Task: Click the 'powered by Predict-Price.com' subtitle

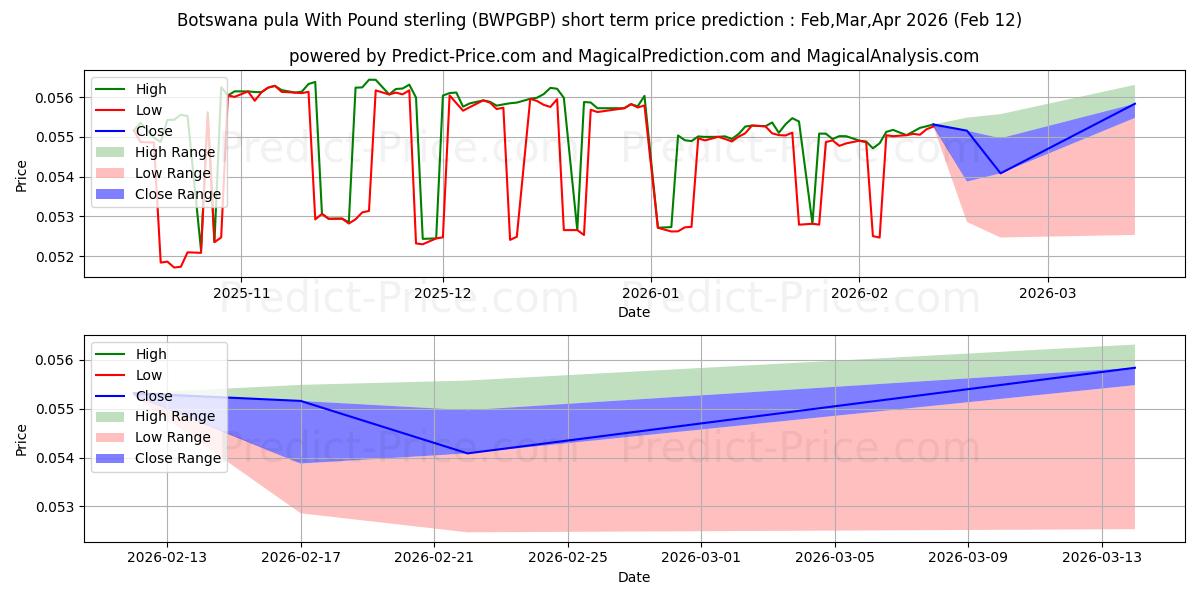Action: (634, 56)
